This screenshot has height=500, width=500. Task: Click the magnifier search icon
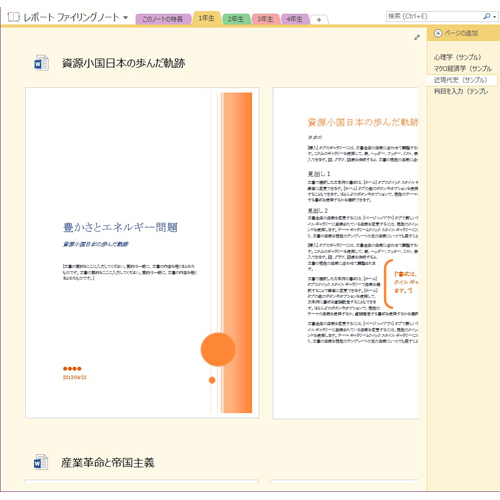point(487,16)
